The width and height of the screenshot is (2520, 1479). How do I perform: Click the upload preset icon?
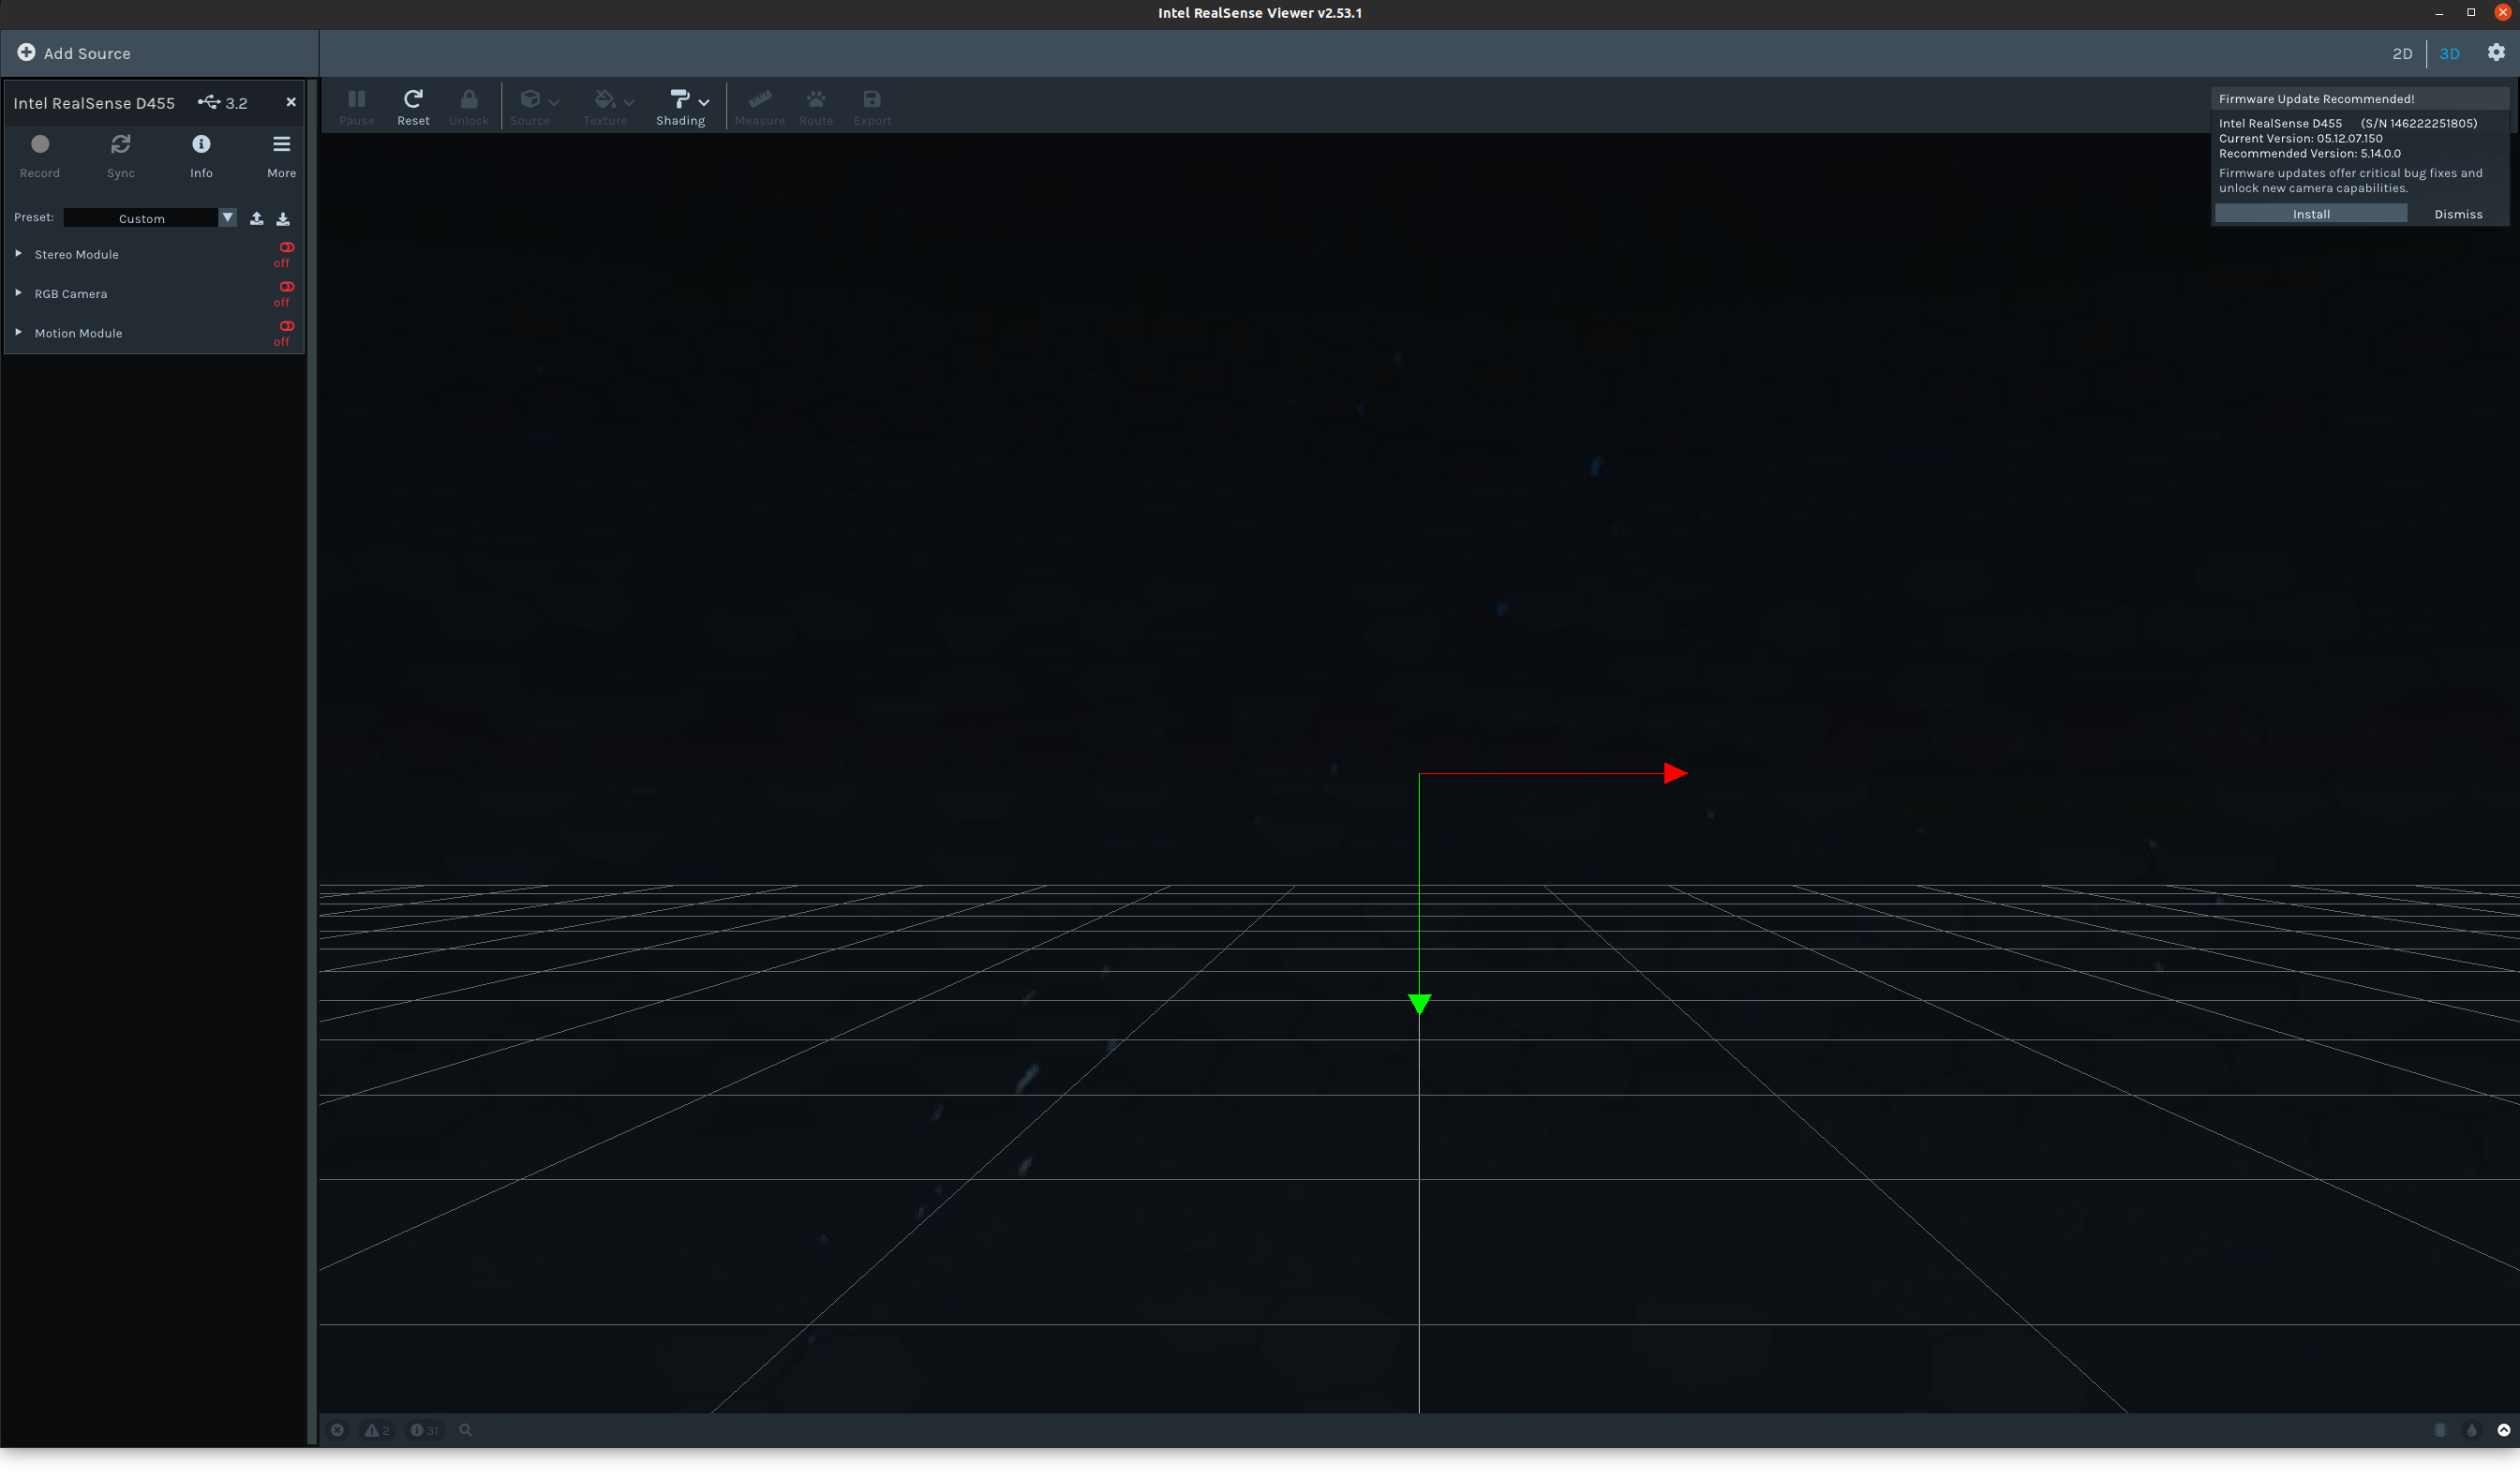[256, 218]
